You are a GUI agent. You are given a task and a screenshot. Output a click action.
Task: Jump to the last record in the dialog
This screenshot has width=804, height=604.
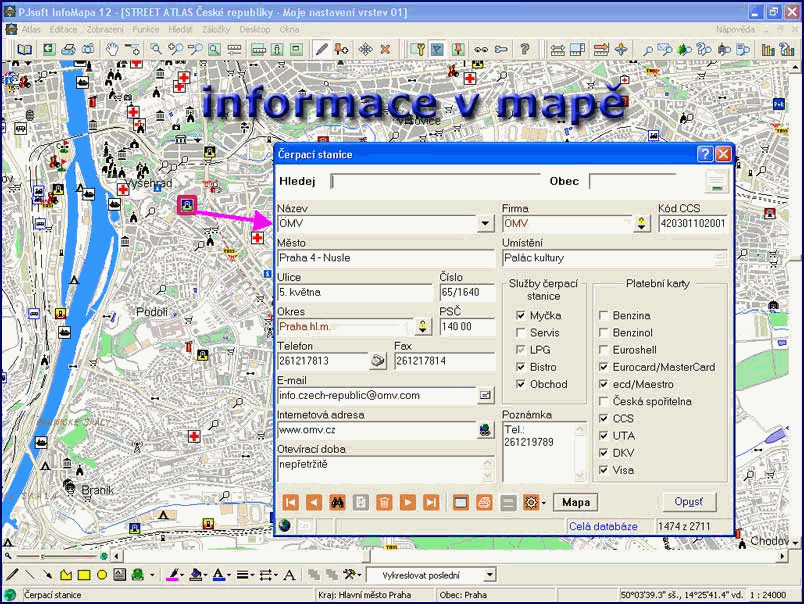(431, 502)
